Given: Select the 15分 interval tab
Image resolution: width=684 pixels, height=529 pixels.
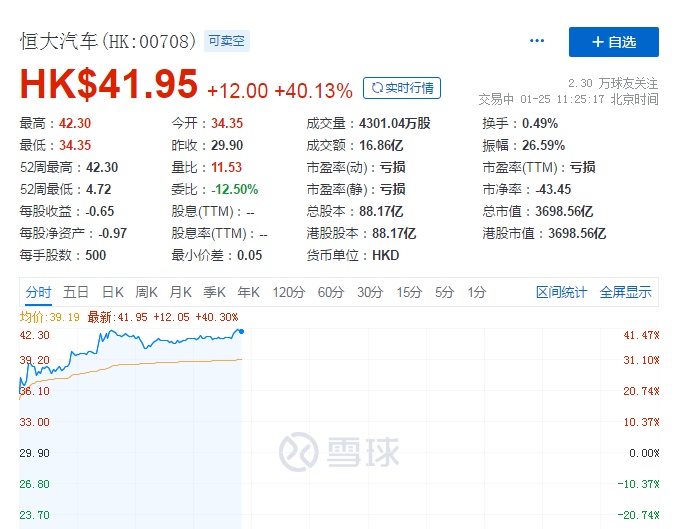Looking at the screenshot, I should click(x=409, y=292).
